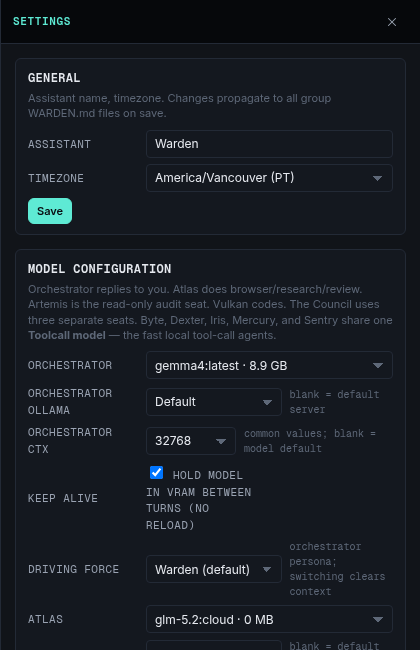Screen dimensions: 420x650
Task: Select the 'orchestrator persona; switching clears context' hint
Action: [x=337, y=569]
